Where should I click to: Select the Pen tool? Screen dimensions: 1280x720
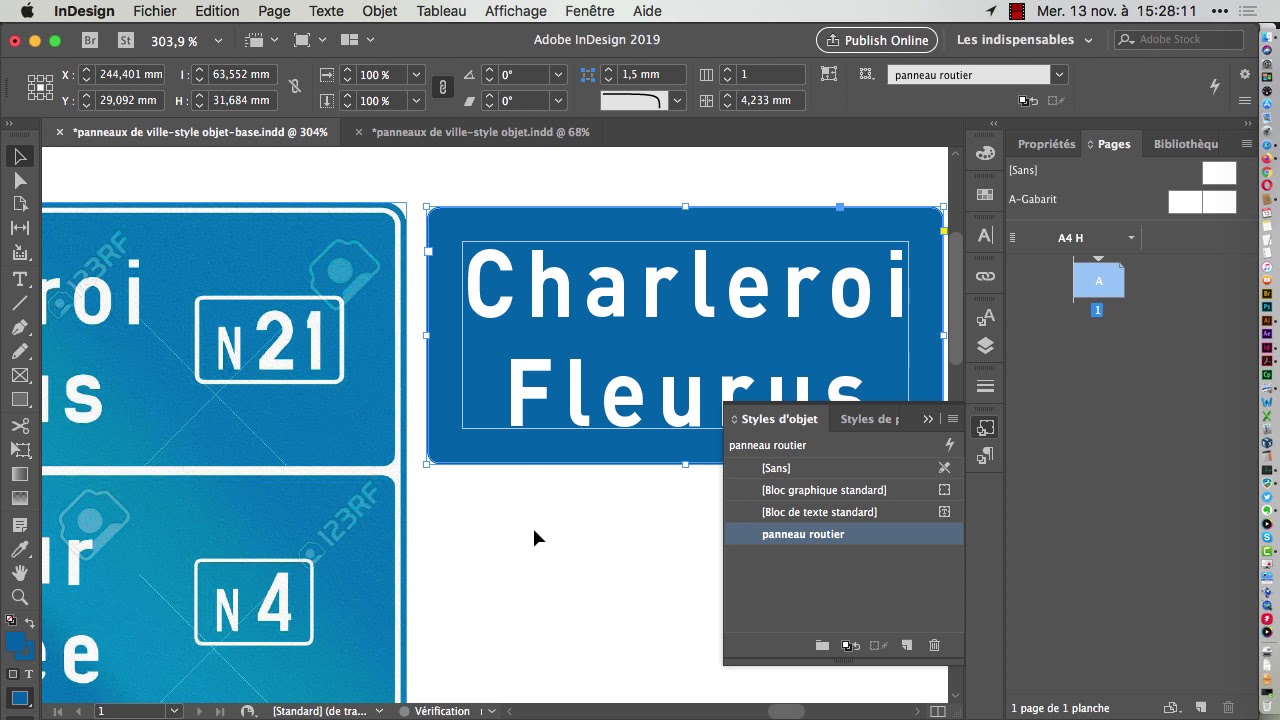pos(20,327)
